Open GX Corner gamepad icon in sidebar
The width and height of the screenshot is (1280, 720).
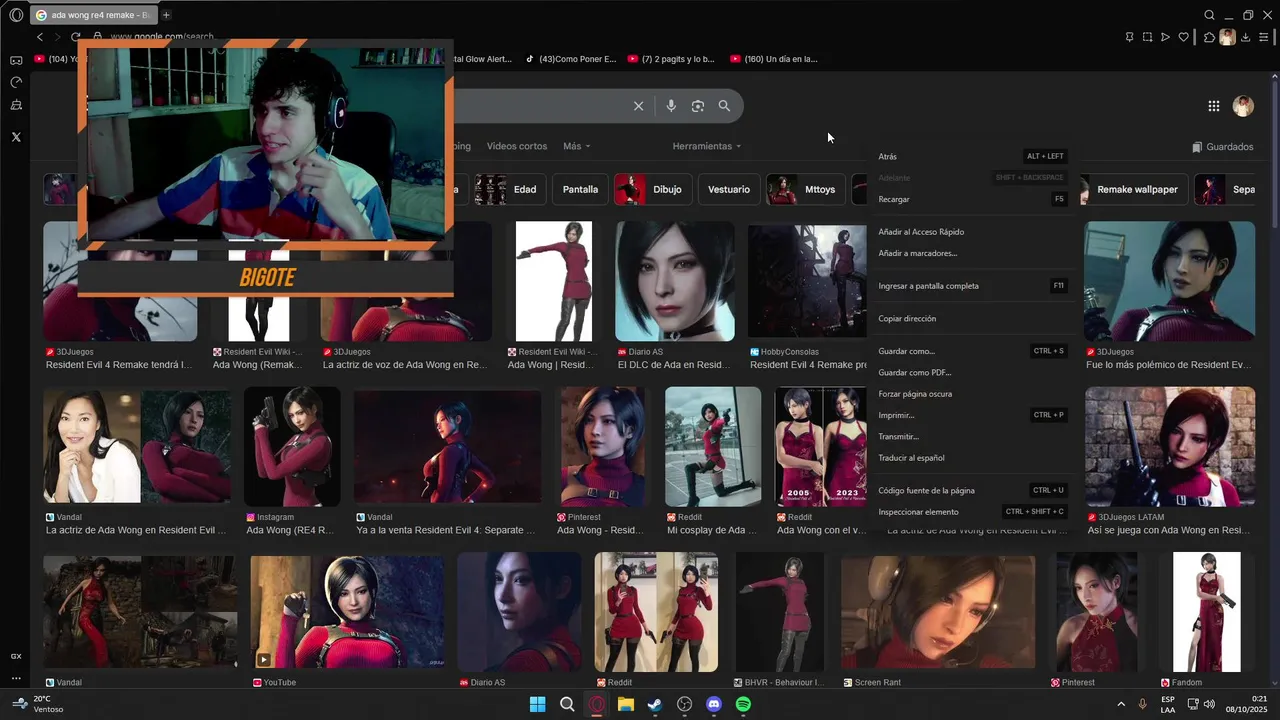[16, 60]
